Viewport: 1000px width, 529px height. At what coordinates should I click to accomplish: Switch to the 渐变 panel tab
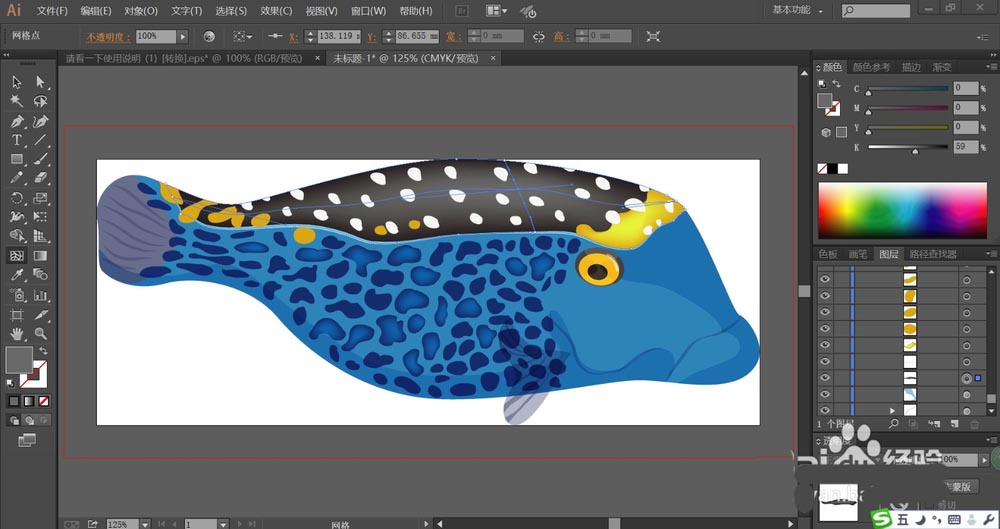941,67
